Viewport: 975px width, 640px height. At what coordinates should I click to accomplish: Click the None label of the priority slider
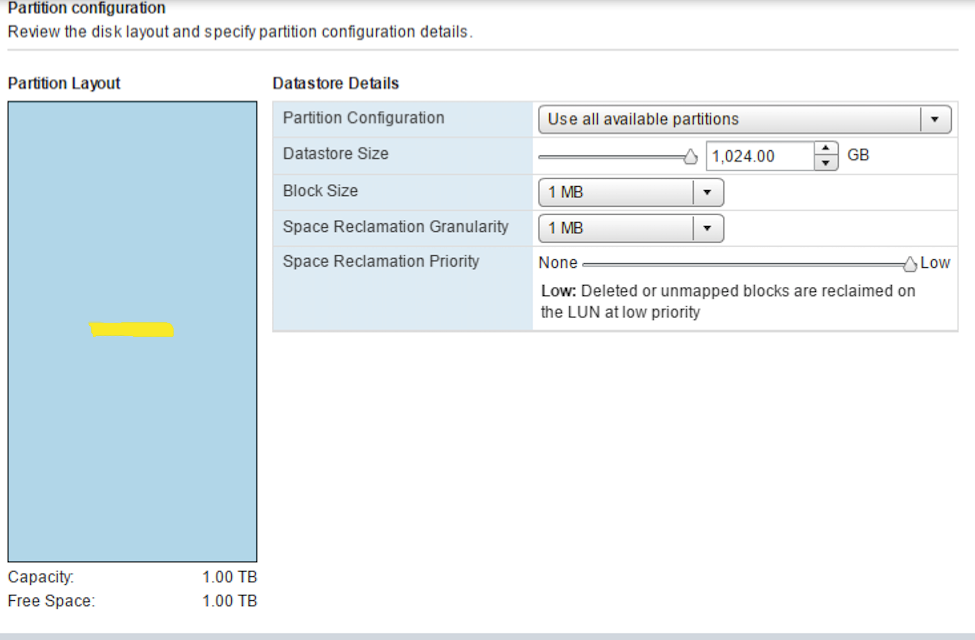click(x=558, y=263)
